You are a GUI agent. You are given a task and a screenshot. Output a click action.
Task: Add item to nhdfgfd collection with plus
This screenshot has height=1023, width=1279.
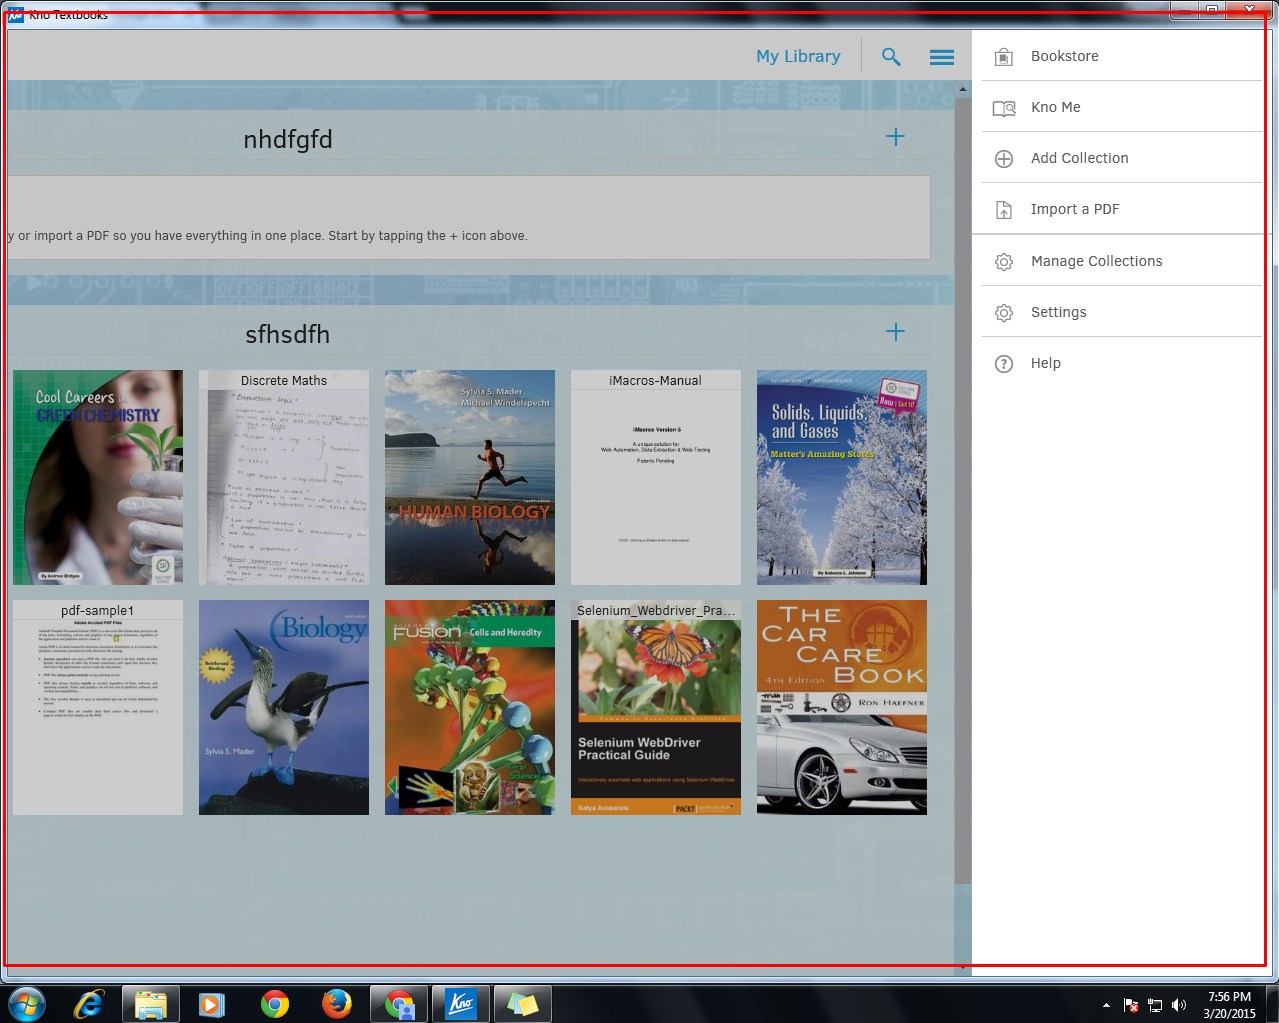(x=895, y=137)
